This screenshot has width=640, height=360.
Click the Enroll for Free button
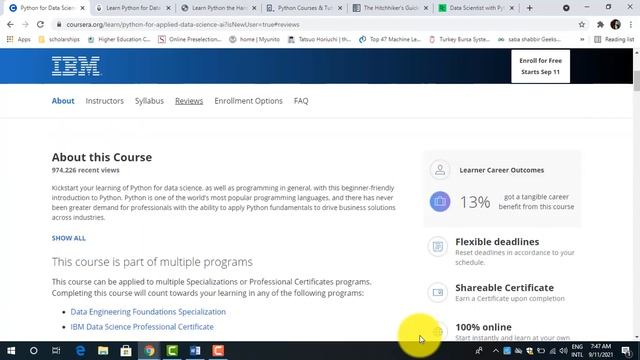click(x=540, y=66)
